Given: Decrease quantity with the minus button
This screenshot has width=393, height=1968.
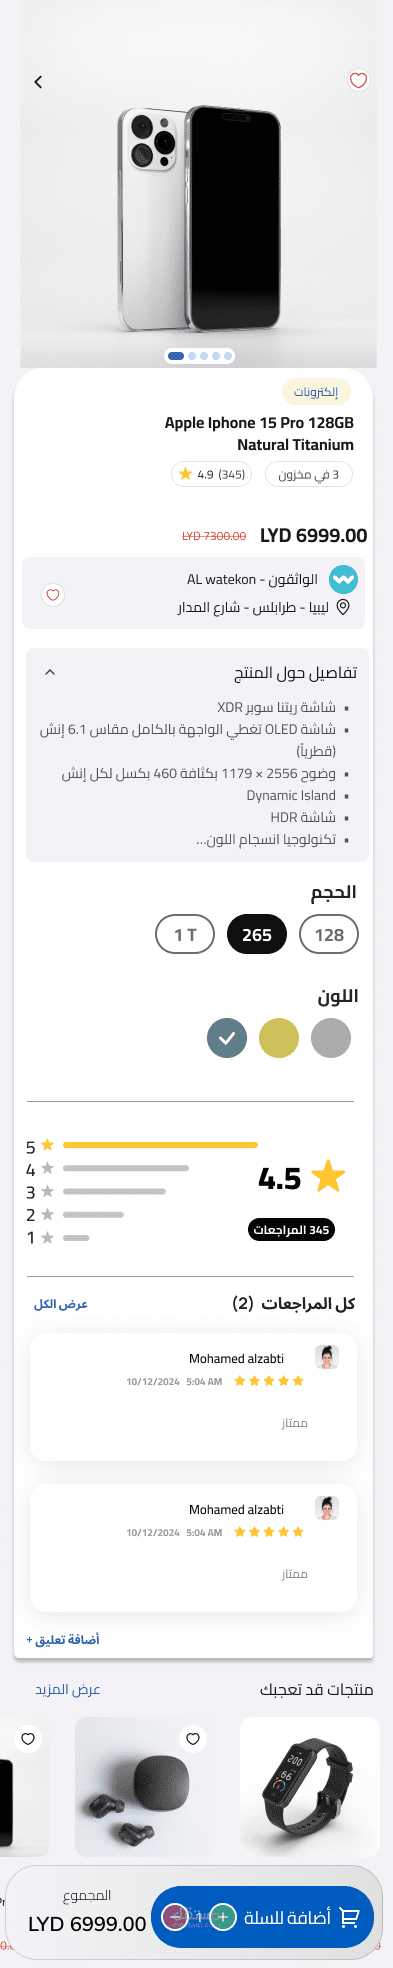Looking at the screenshot, I should [x=175, y=1917].
